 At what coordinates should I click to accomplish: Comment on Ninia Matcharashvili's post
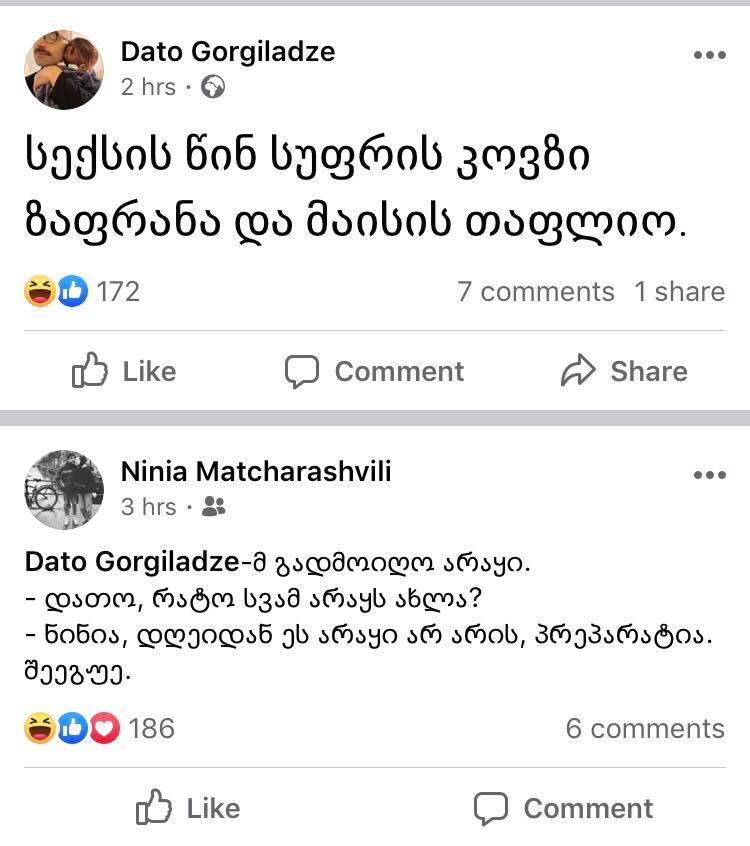pyautogui.click(x=563, y=808)
